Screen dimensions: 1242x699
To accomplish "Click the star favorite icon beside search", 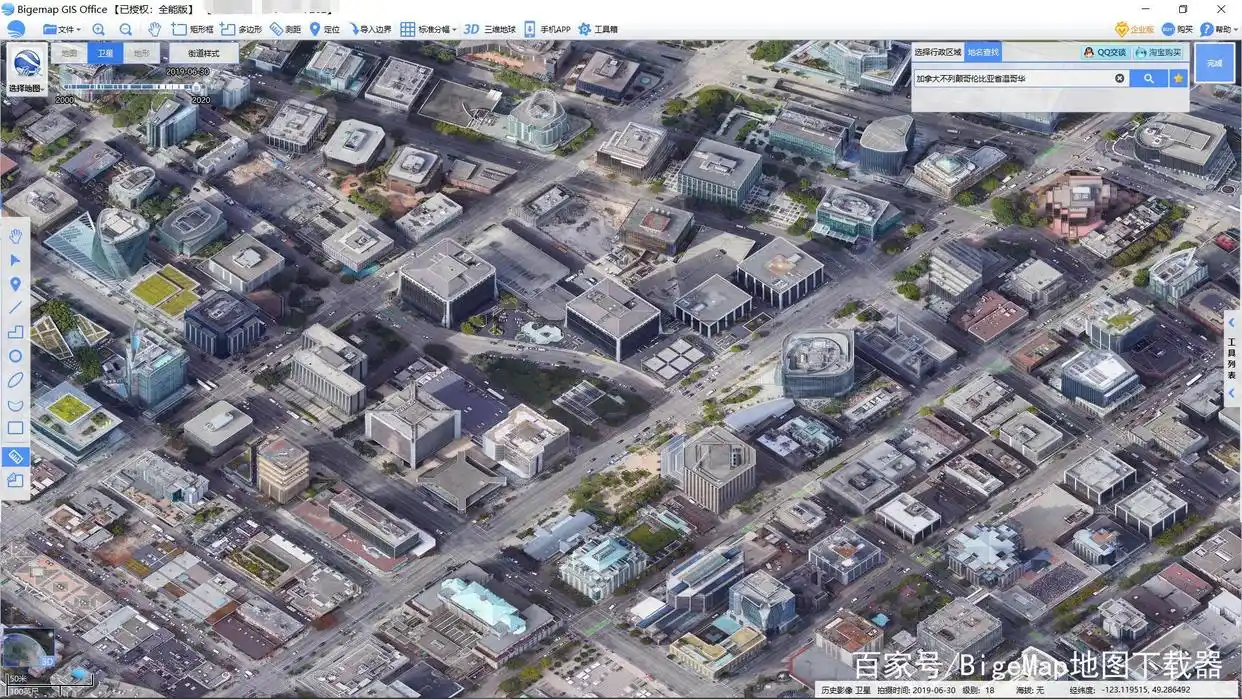I will [1178, 78].
